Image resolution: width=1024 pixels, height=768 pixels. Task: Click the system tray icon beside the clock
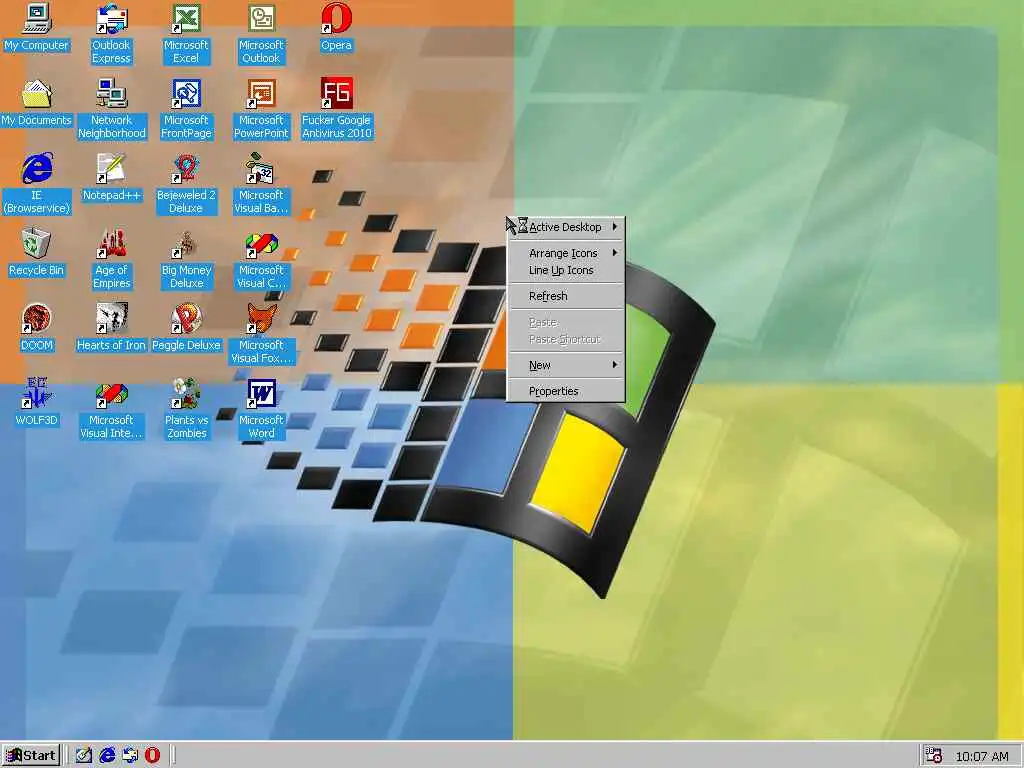point(934,756)
